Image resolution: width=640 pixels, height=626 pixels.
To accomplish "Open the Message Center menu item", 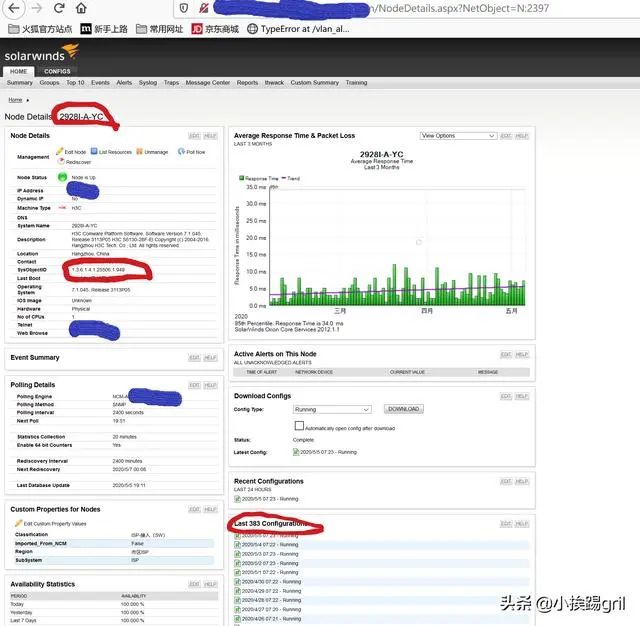I will (208, 83).
